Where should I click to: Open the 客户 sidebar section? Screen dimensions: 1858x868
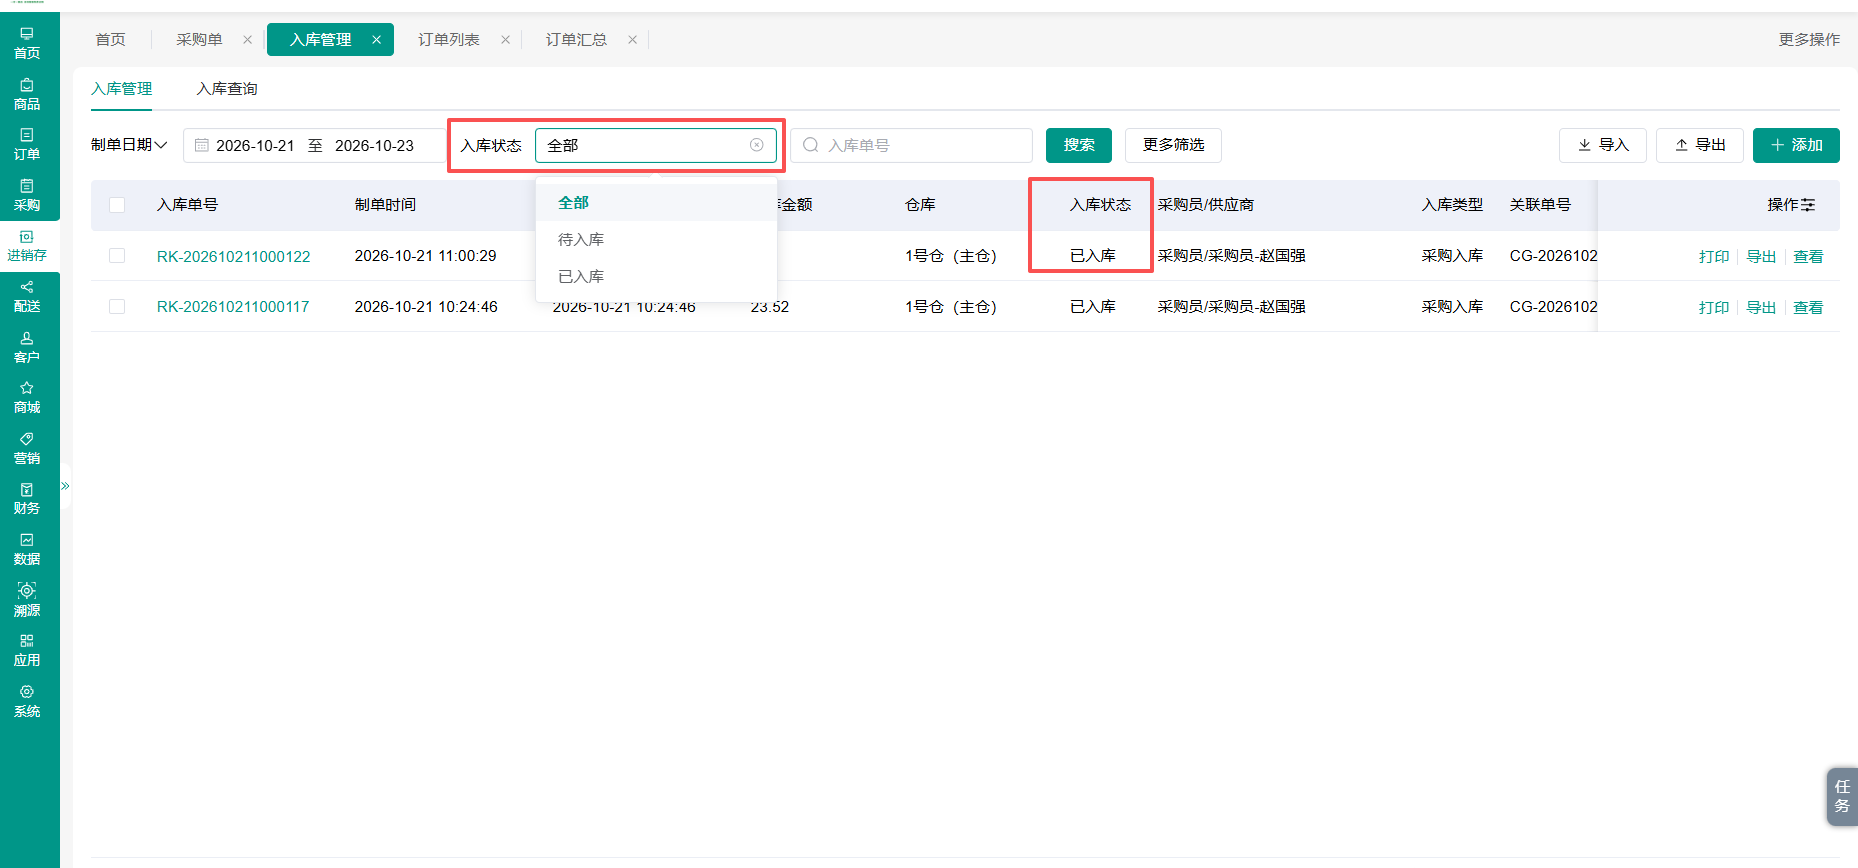(x=27, y=347)
